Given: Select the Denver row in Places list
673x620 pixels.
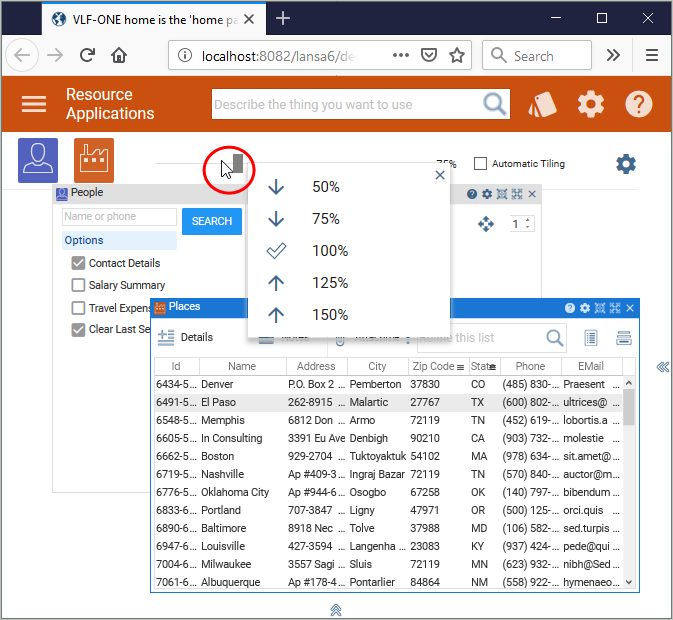Looking at the screenshot, I should (x=388, y=384).
